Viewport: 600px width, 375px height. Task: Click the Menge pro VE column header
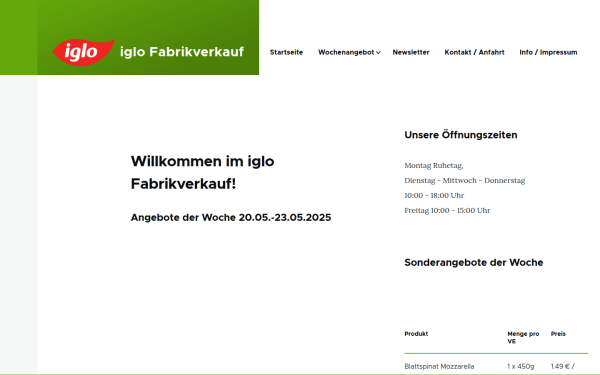pyautogui.click(x=523, y=338)
